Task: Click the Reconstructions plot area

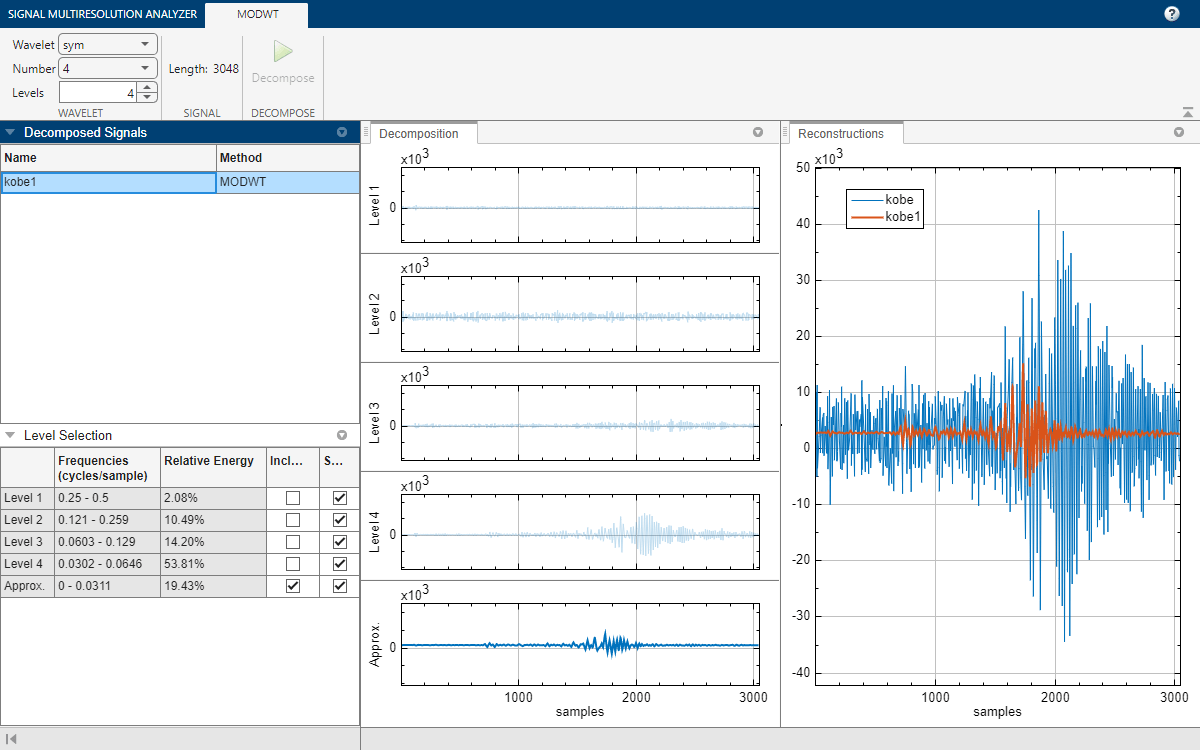Action: click(997, 426)
